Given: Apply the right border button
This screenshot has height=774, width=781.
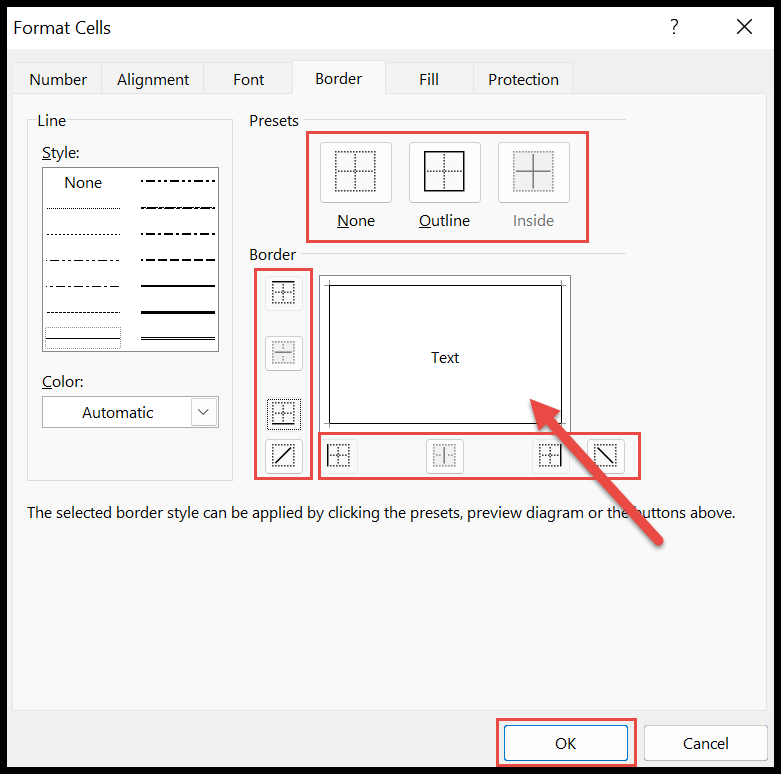Looking at the screenshot, I should click(x=550, y=456).
